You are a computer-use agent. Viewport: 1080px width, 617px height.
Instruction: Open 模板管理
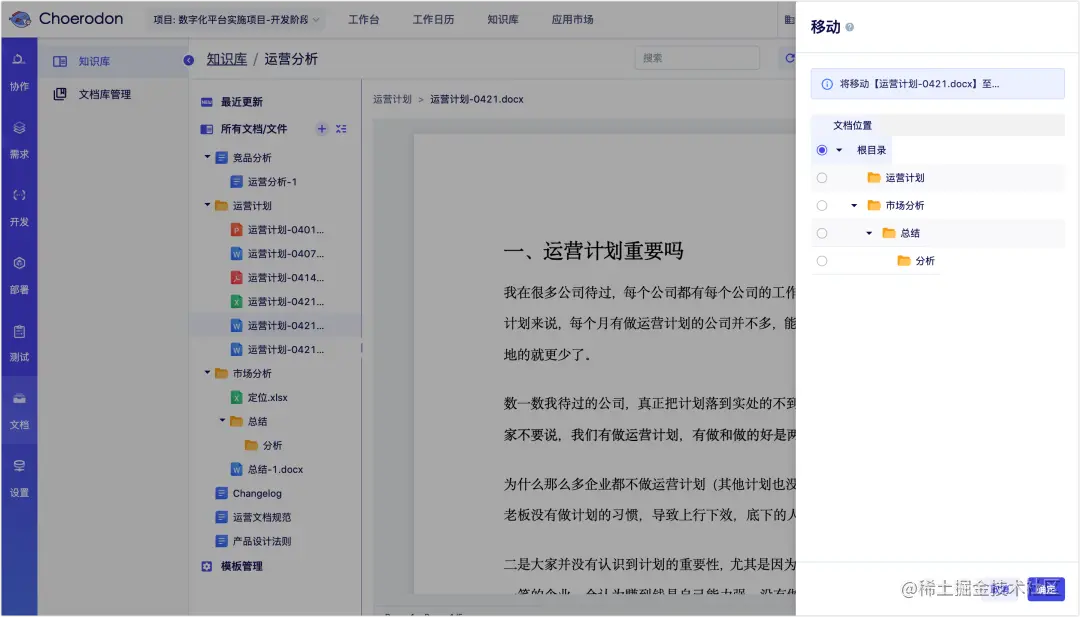tap(241, 566)
